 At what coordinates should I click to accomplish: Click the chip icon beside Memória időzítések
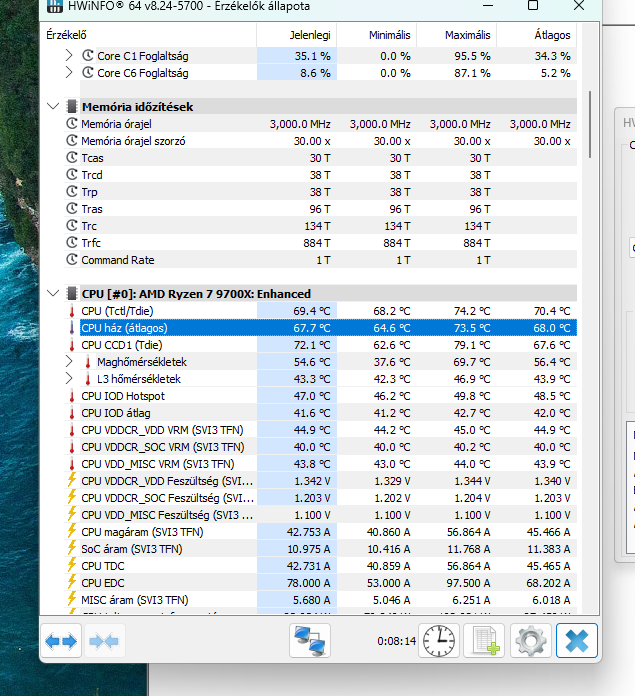click(71, 107)
